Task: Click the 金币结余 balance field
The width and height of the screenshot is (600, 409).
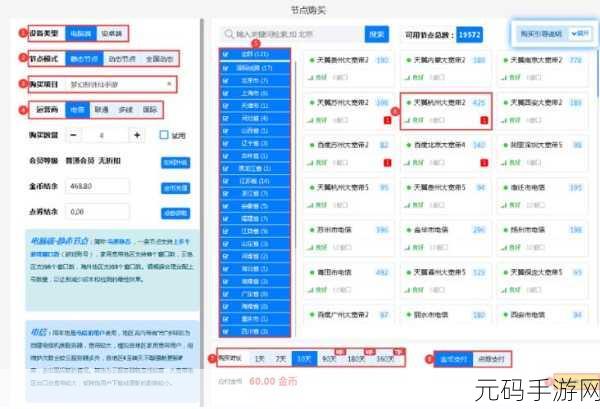Action: coord(97,186)
